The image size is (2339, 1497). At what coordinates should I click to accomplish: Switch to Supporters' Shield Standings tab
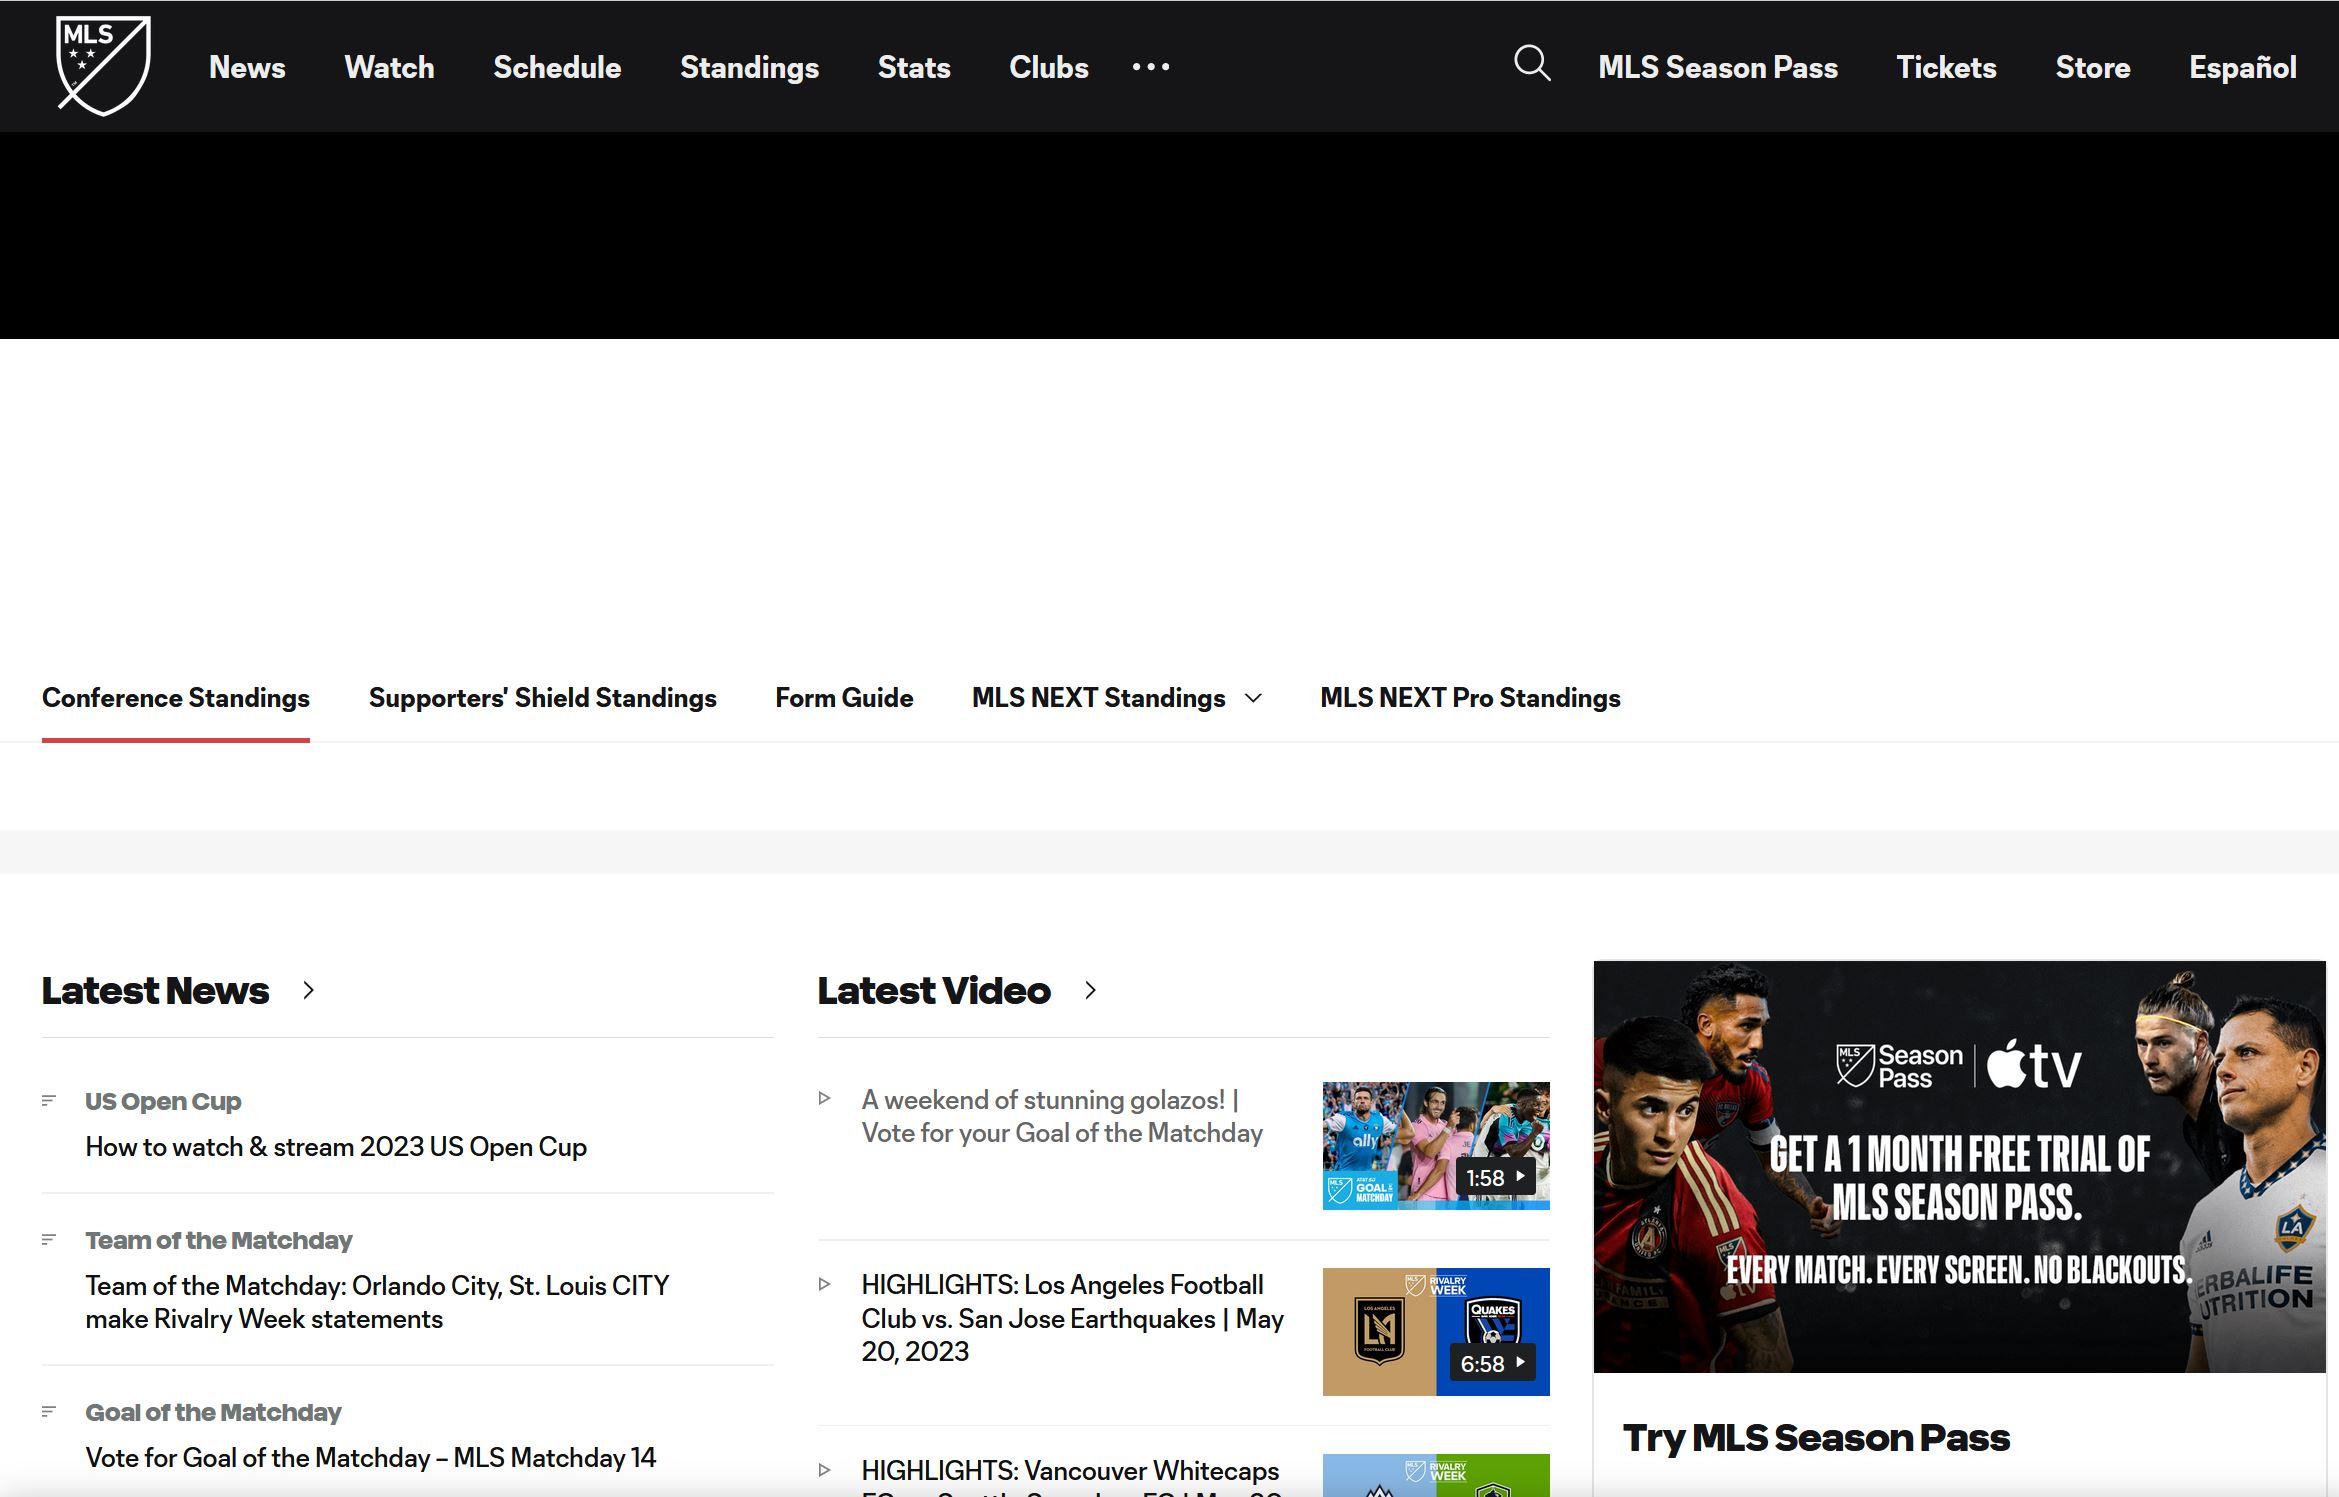point(543,698)
